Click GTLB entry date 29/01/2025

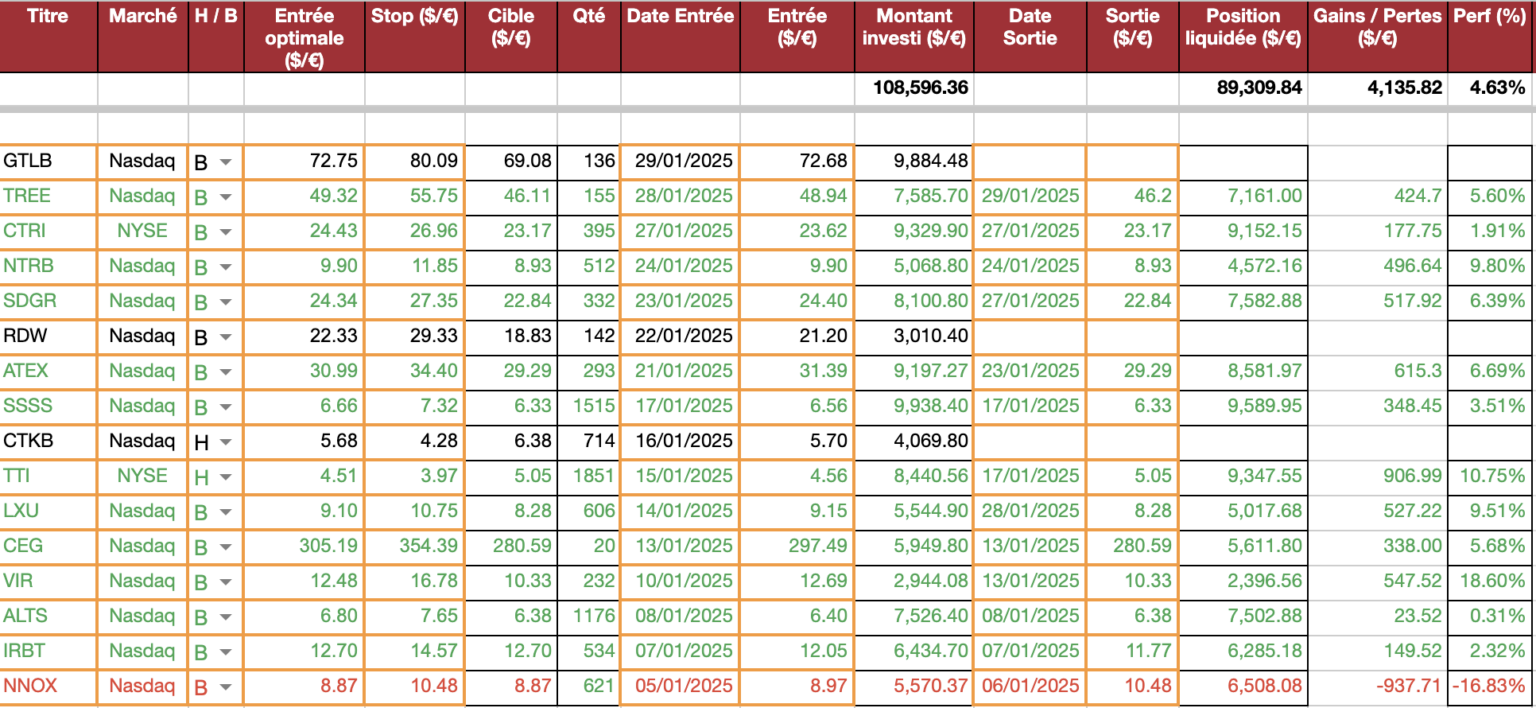pos(680,161)
